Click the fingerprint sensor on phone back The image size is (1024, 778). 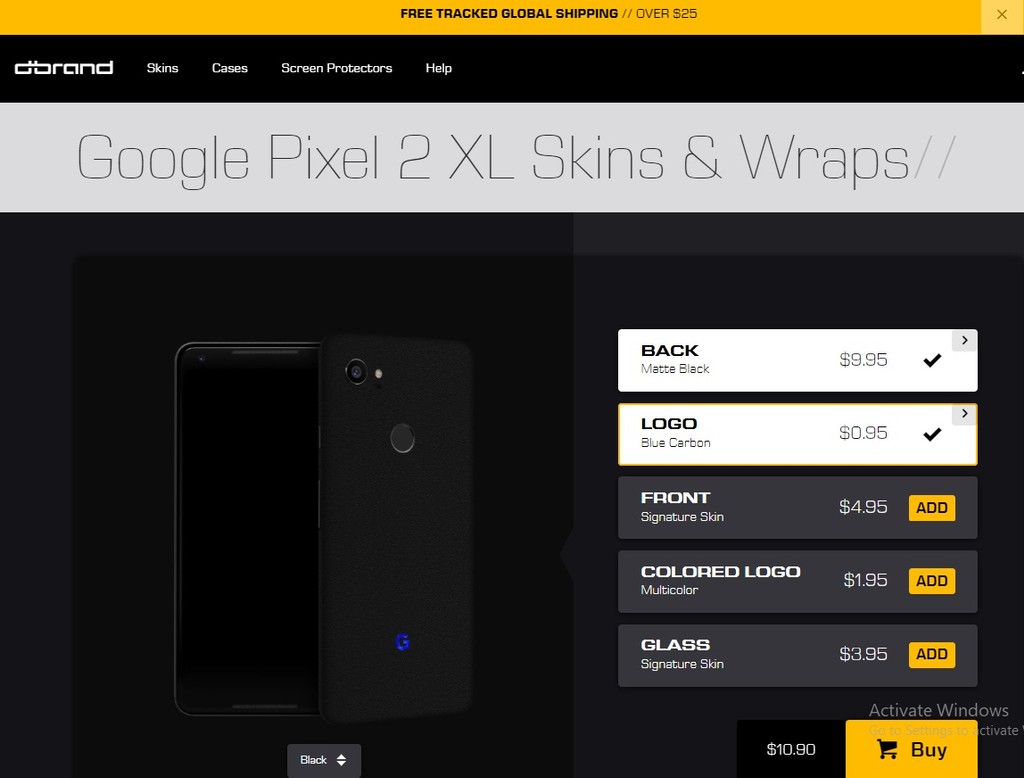click(x=402, y=438)
